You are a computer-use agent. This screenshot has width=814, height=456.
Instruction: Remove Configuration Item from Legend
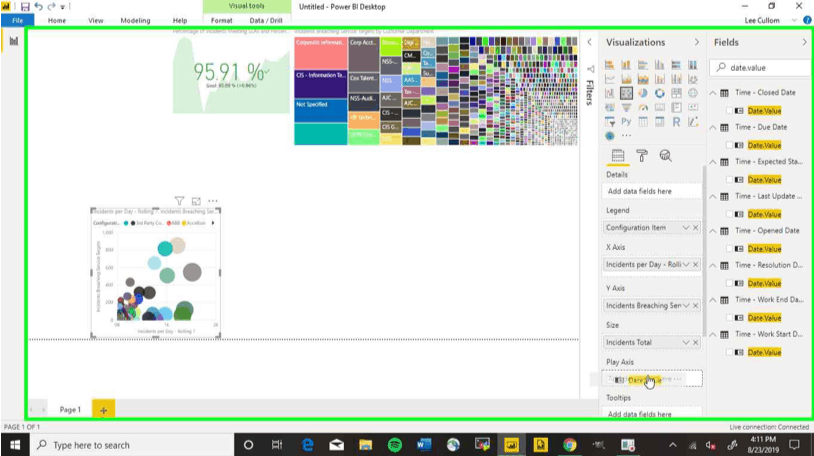696,227
